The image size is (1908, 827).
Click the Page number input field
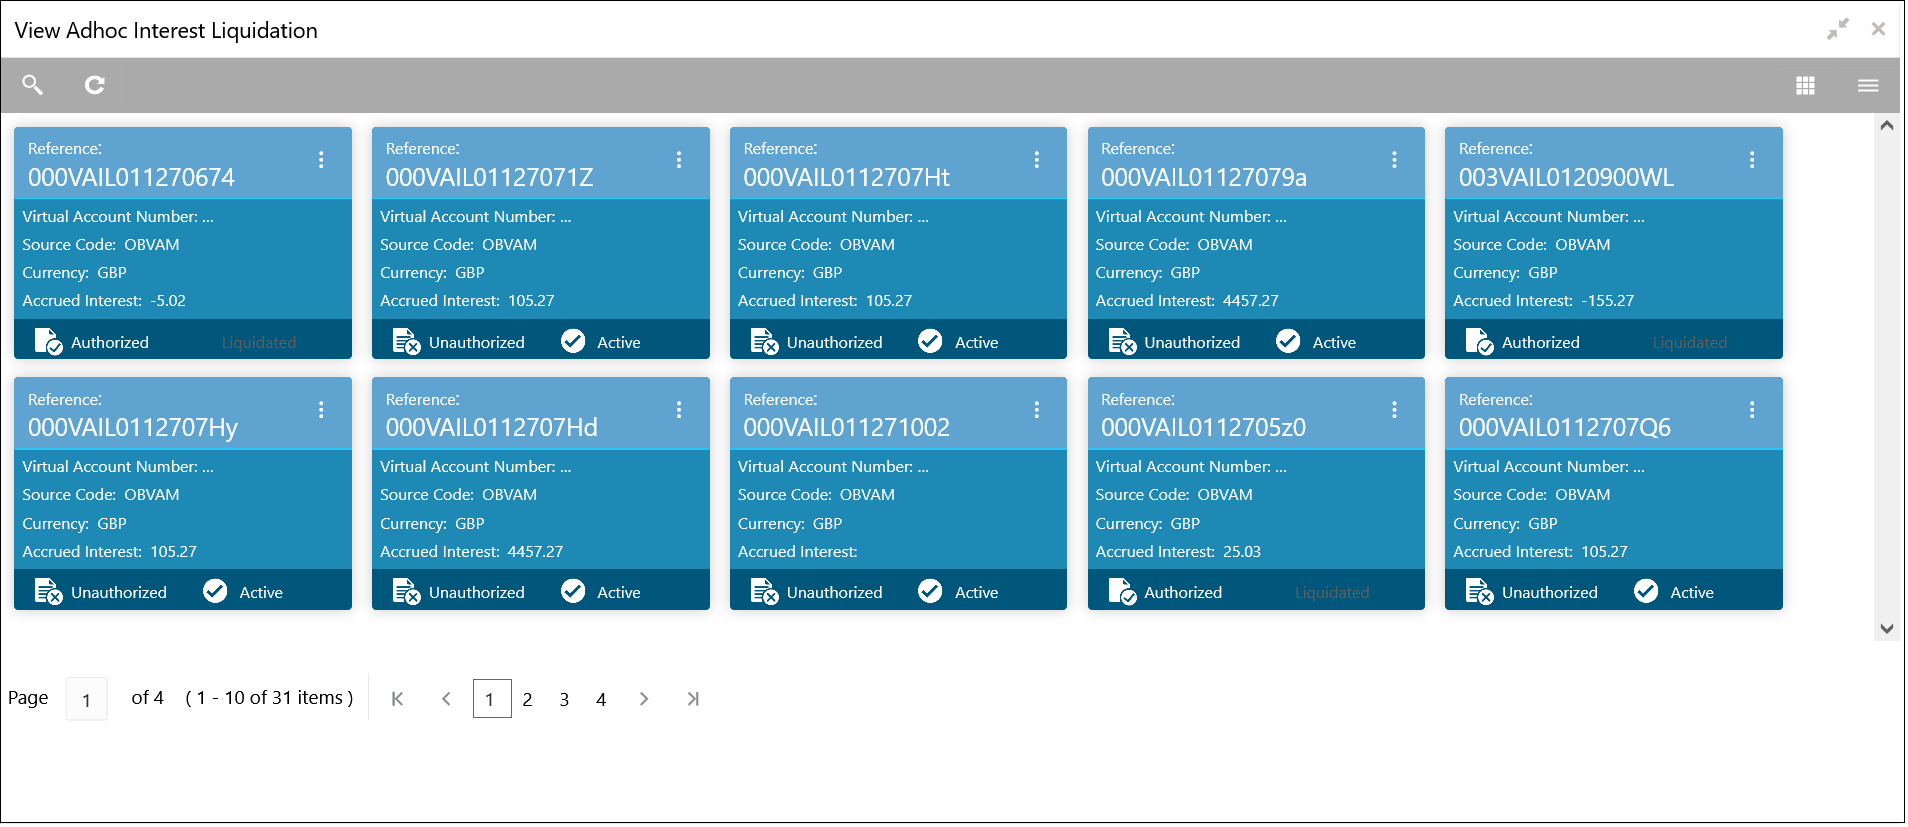(87, 699)
